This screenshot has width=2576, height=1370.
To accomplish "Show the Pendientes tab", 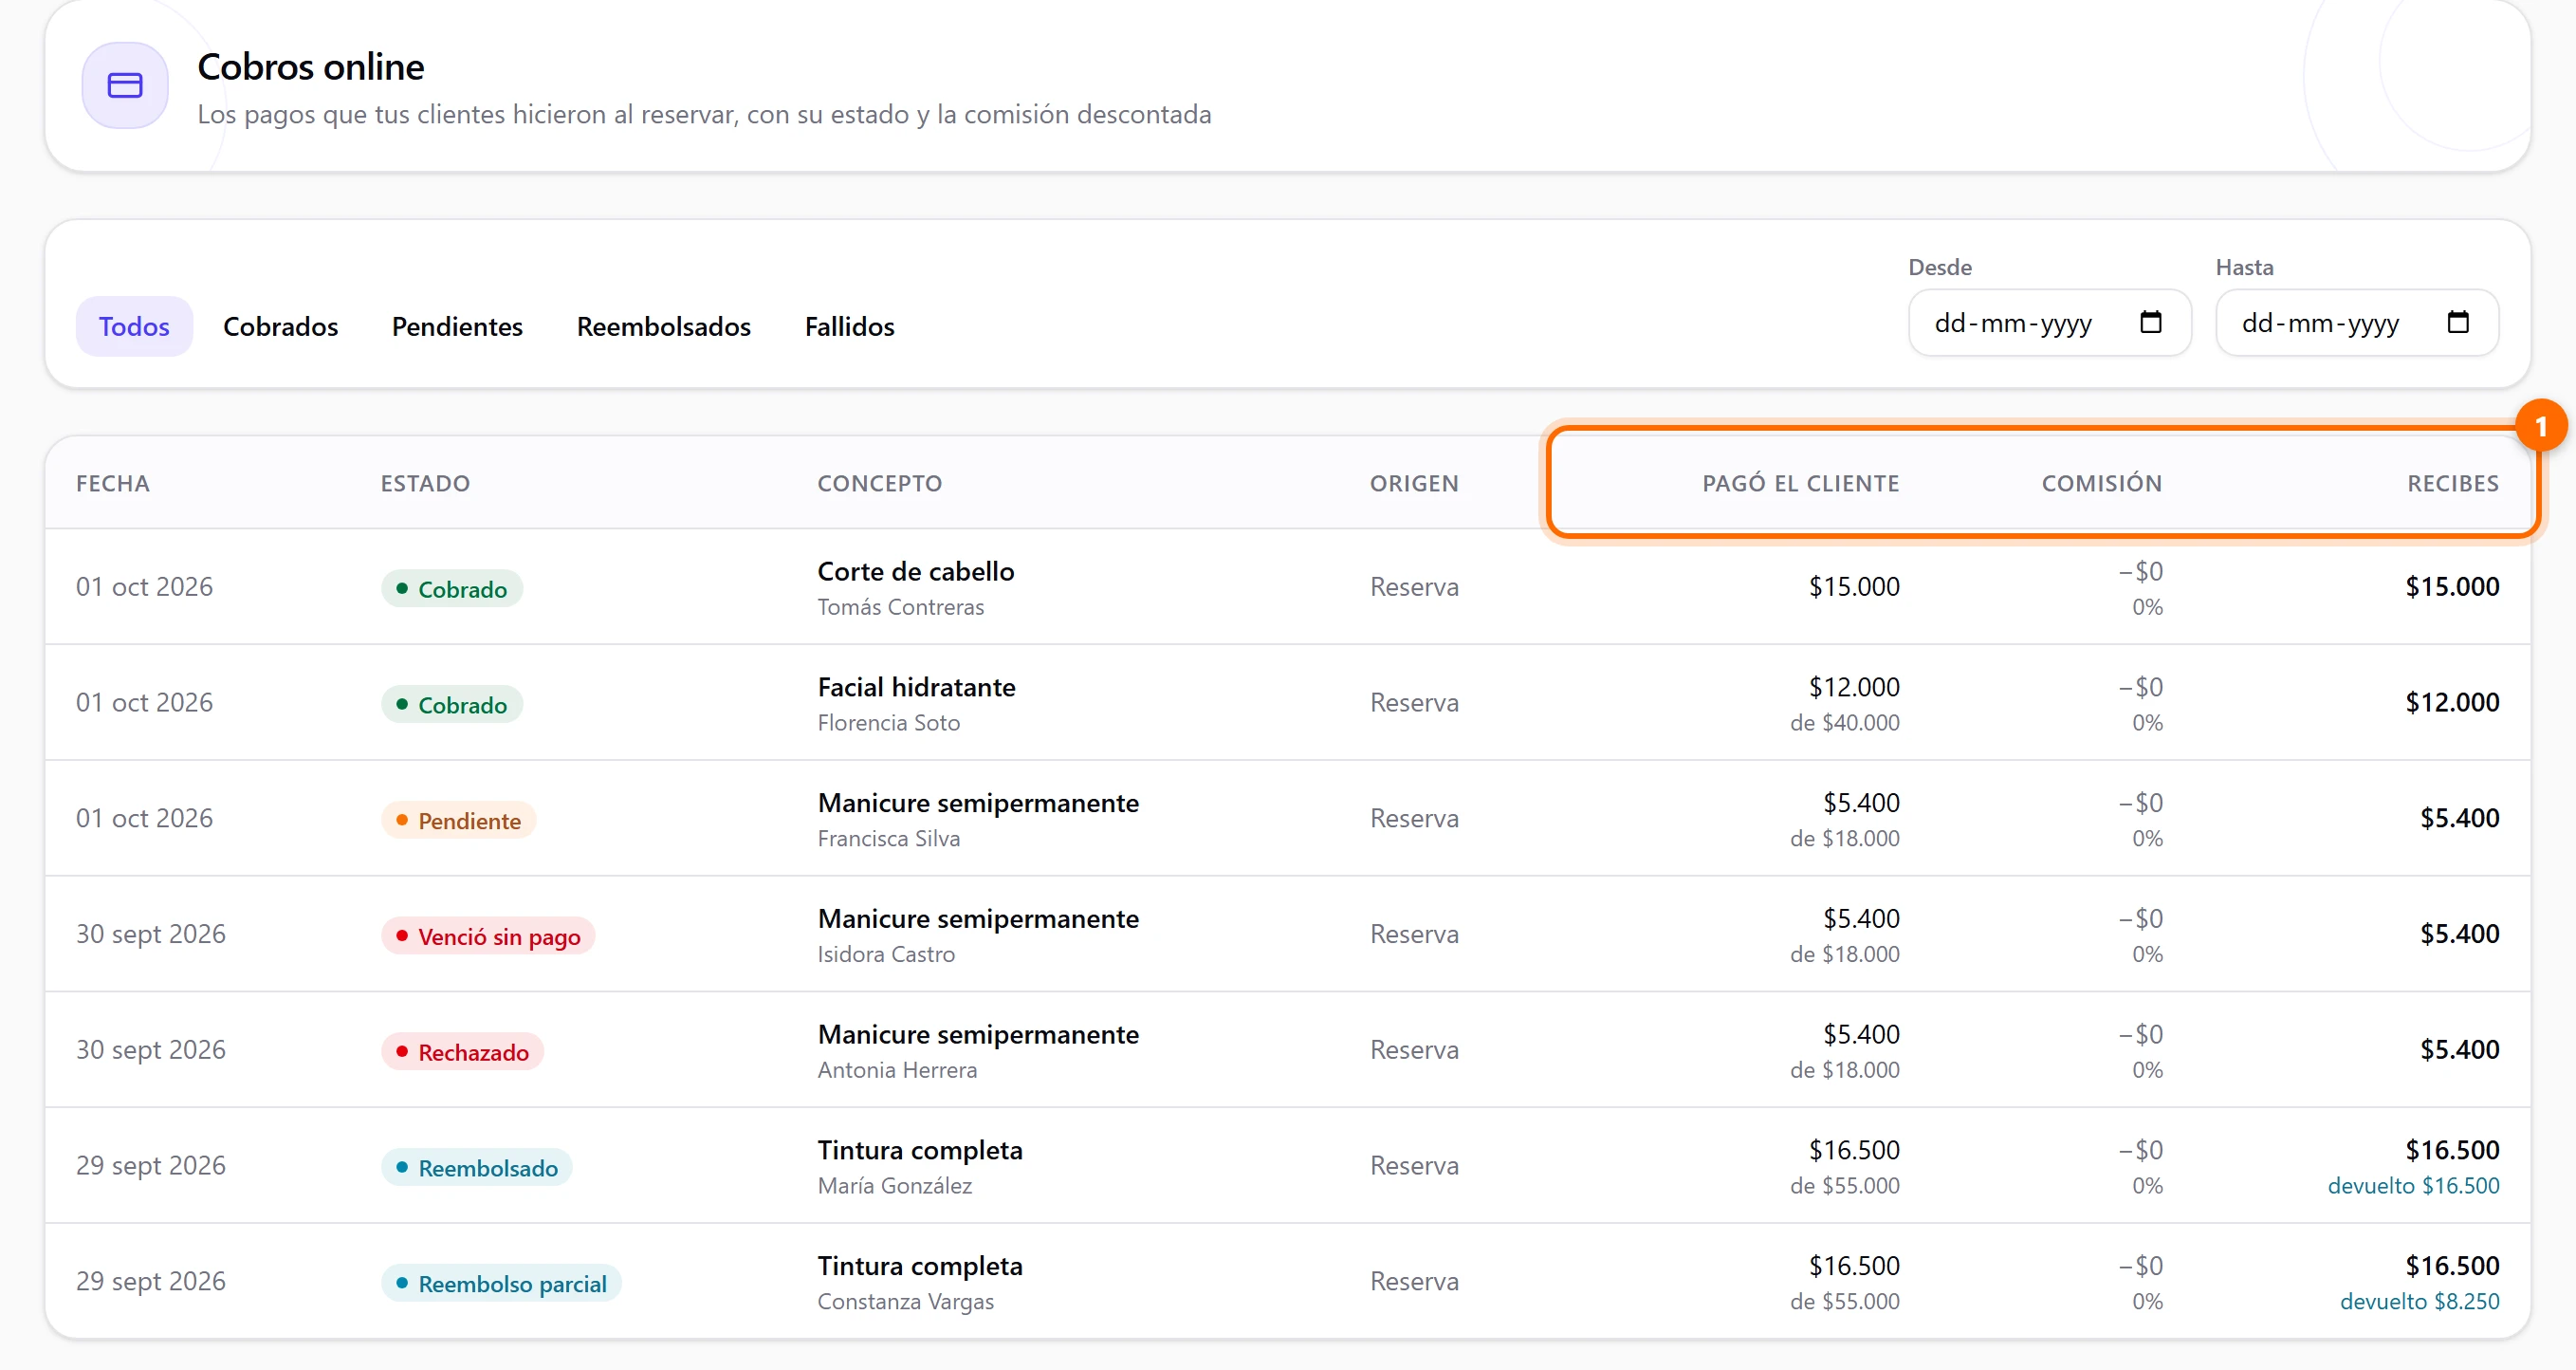I will pos(457,326).
